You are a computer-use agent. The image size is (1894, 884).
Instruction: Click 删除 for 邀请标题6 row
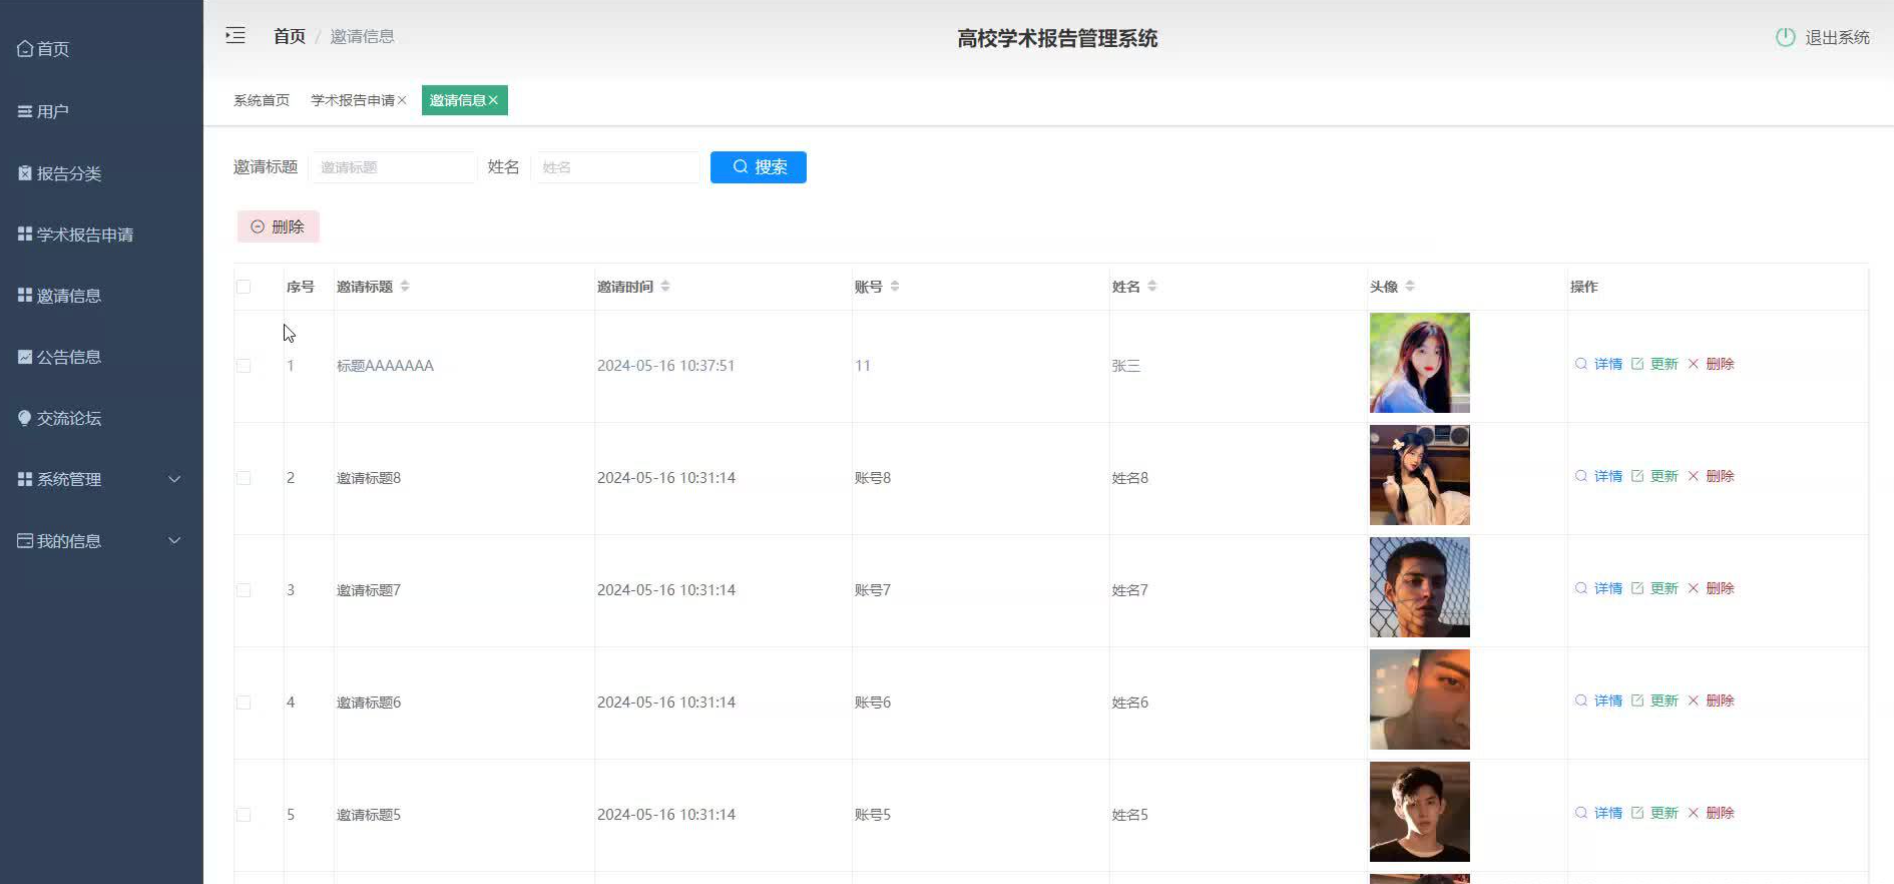tap(1711, 700)
